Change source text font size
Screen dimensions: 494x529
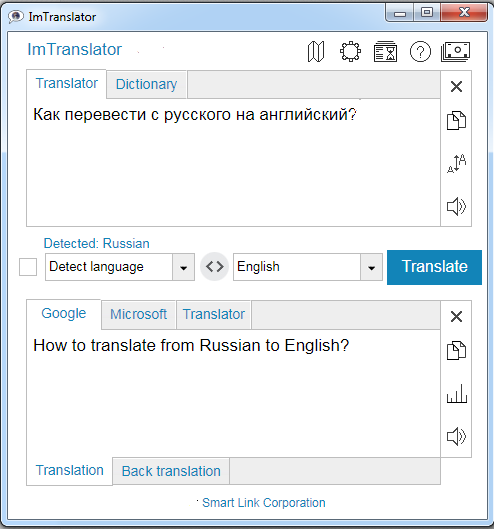tap(456, 163)
